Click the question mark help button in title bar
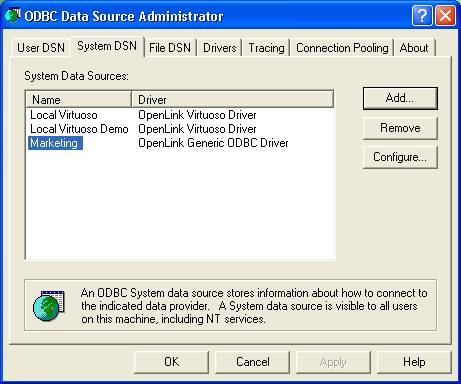 tap(422, 16)
